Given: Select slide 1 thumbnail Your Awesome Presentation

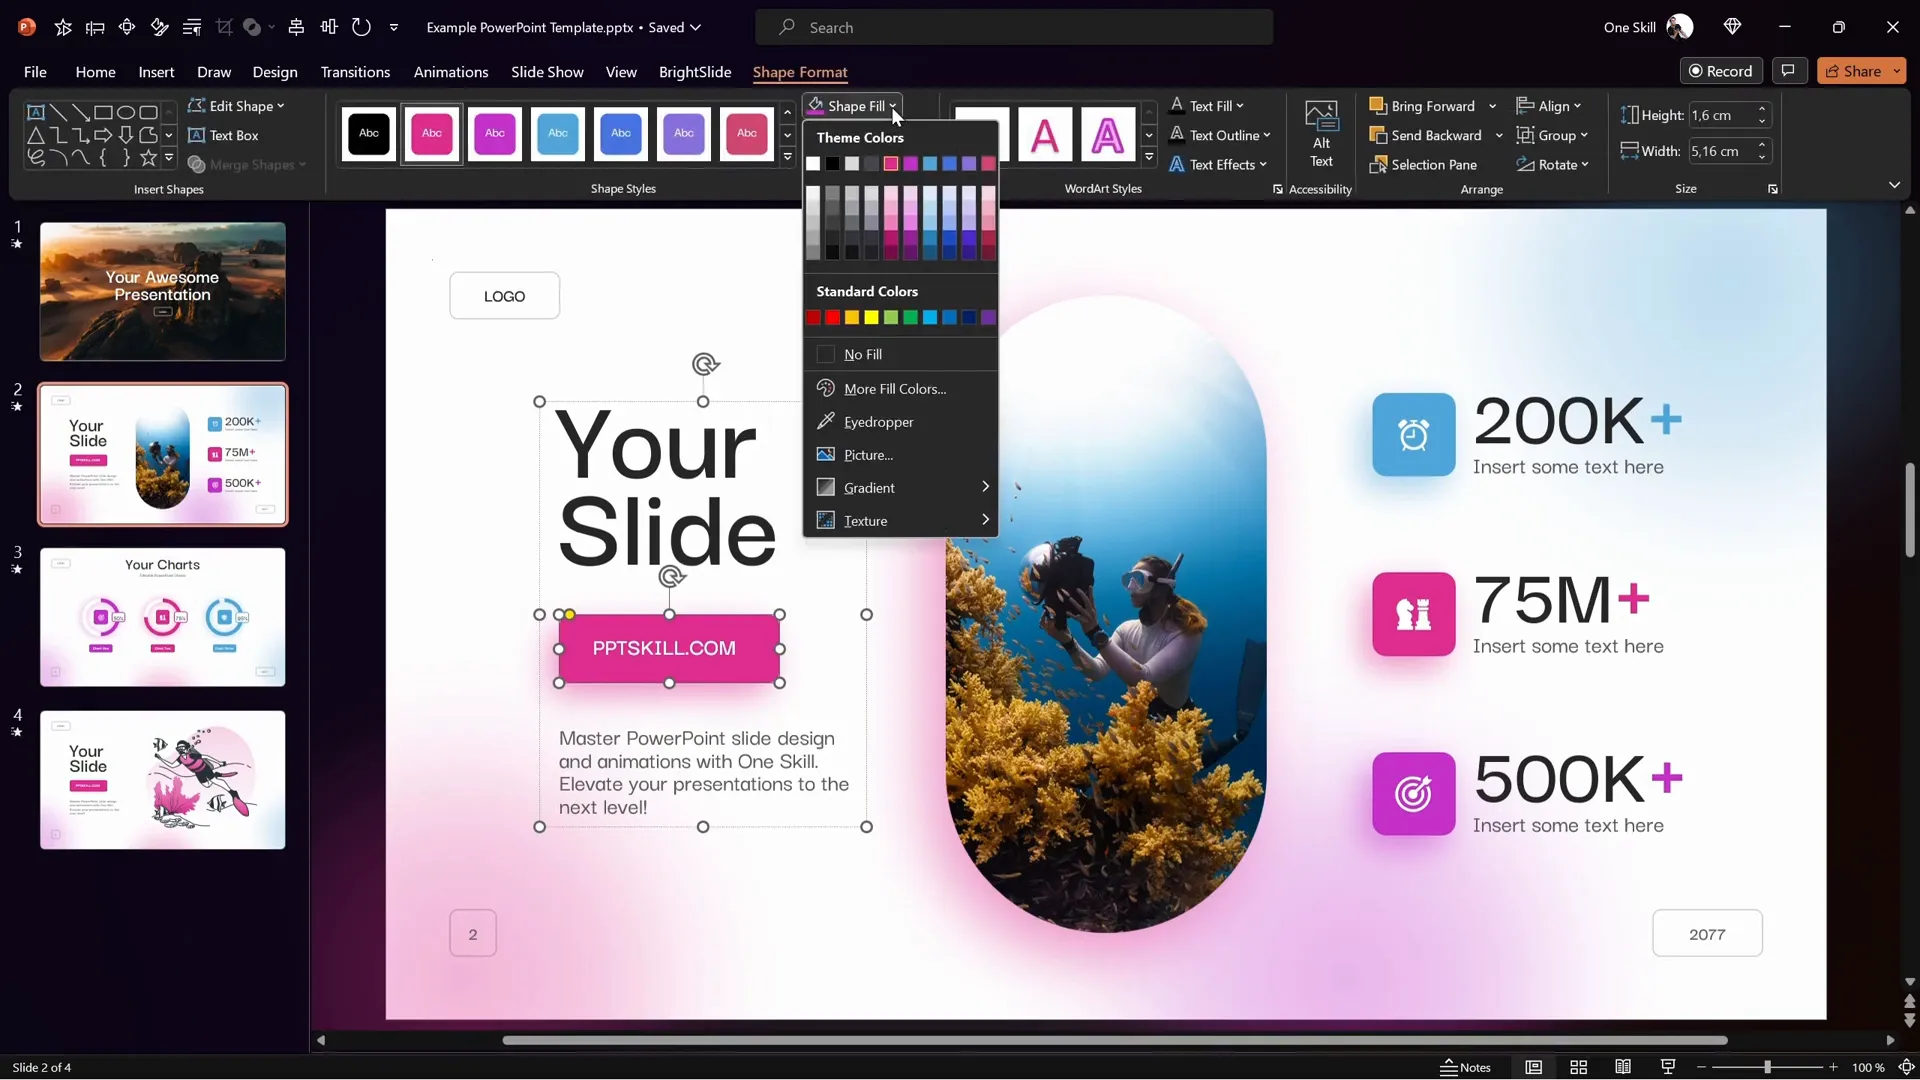Looking at the screenshot, I should coord(162,291).
